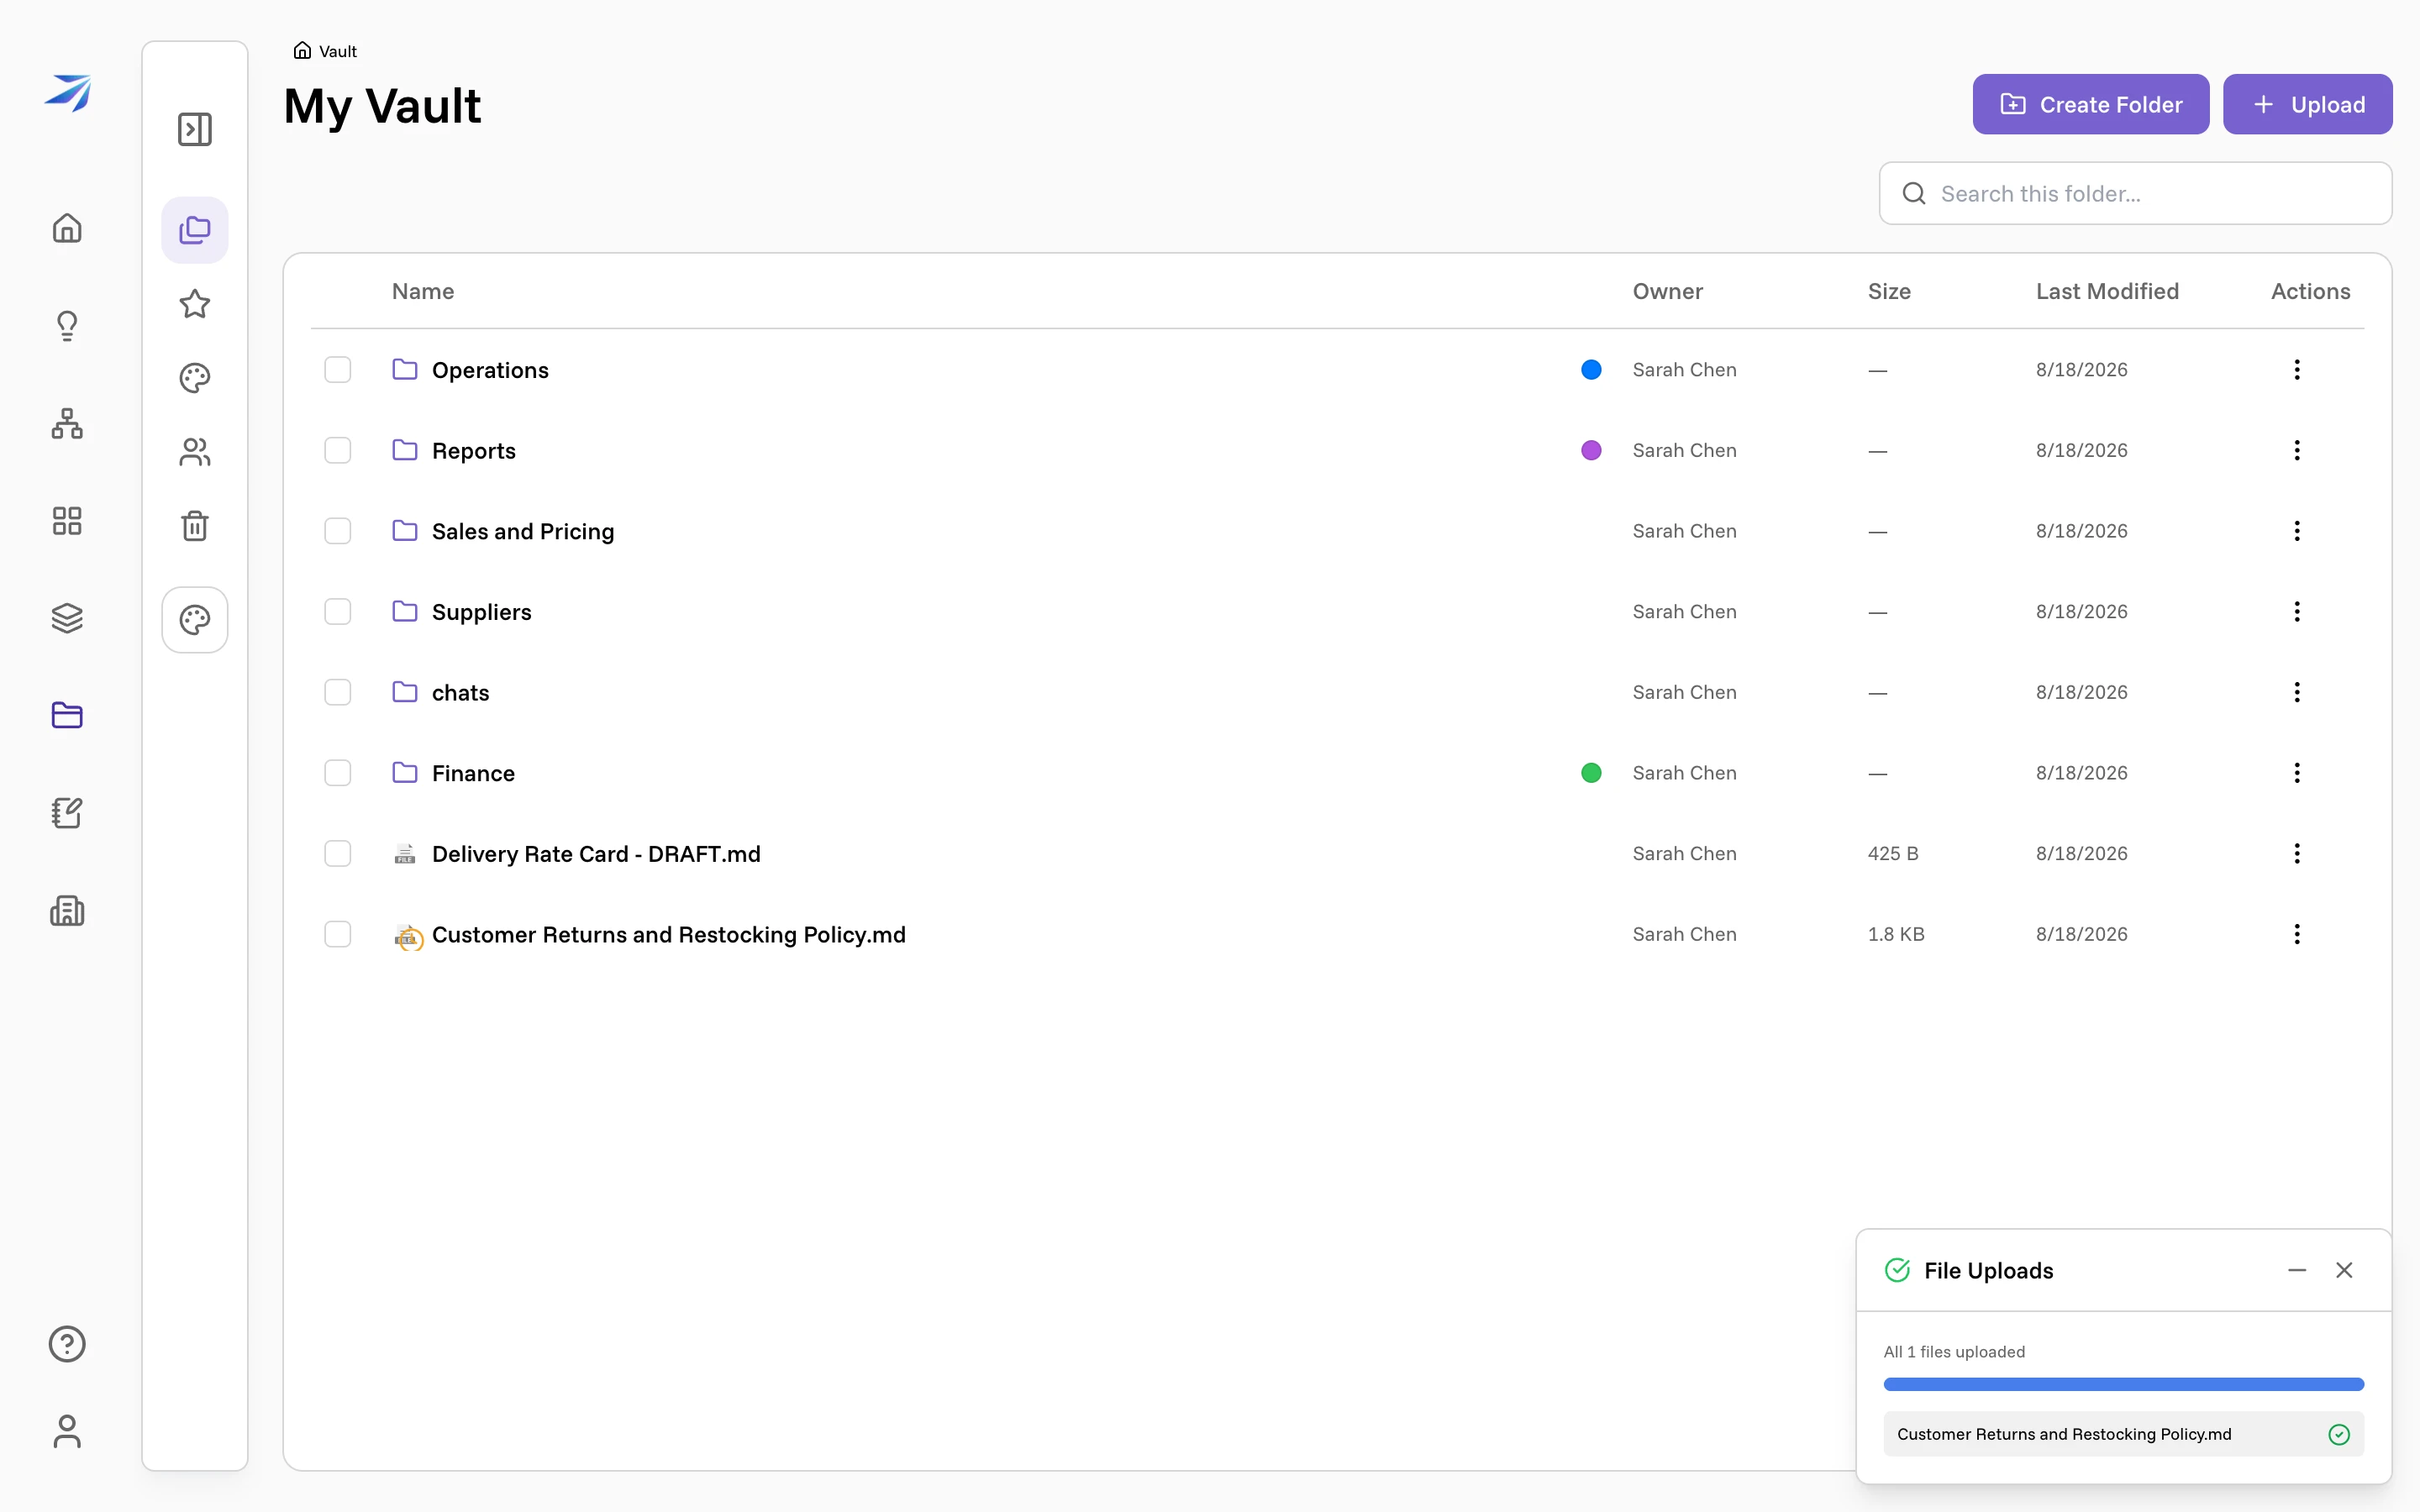Open the help question mark icon
The height and width of the screenshot is (1512, 2420).
[67, 1344]
